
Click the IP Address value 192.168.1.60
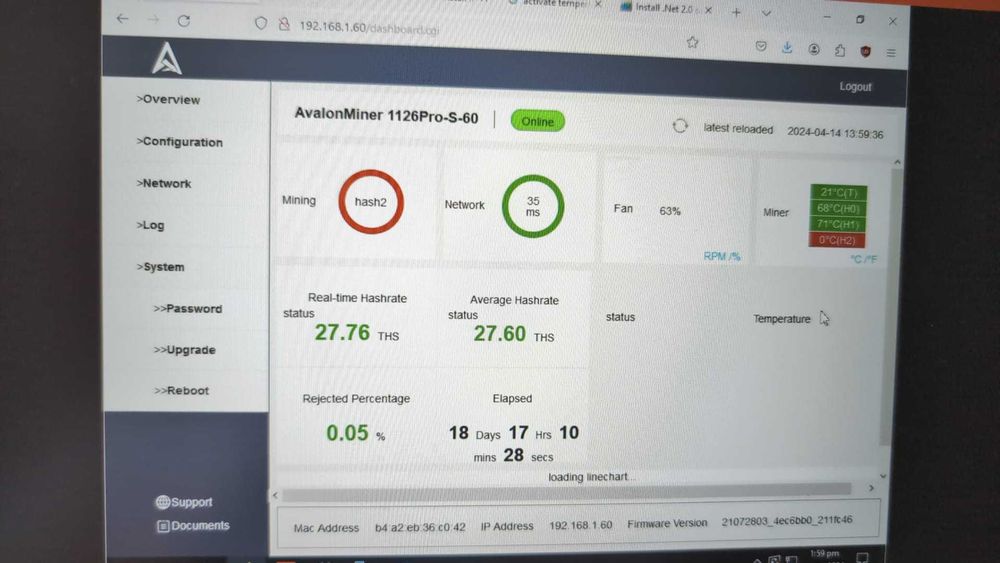coord(580,525)
